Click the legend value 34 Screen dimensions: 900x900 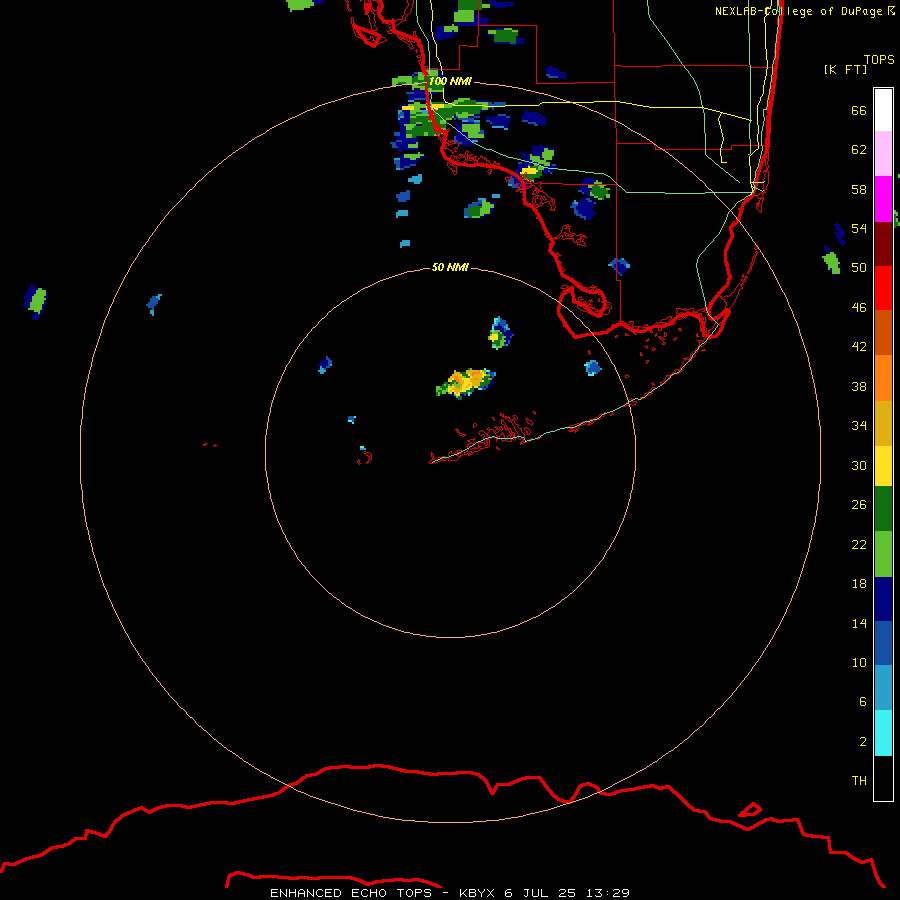tap(859, 426)
